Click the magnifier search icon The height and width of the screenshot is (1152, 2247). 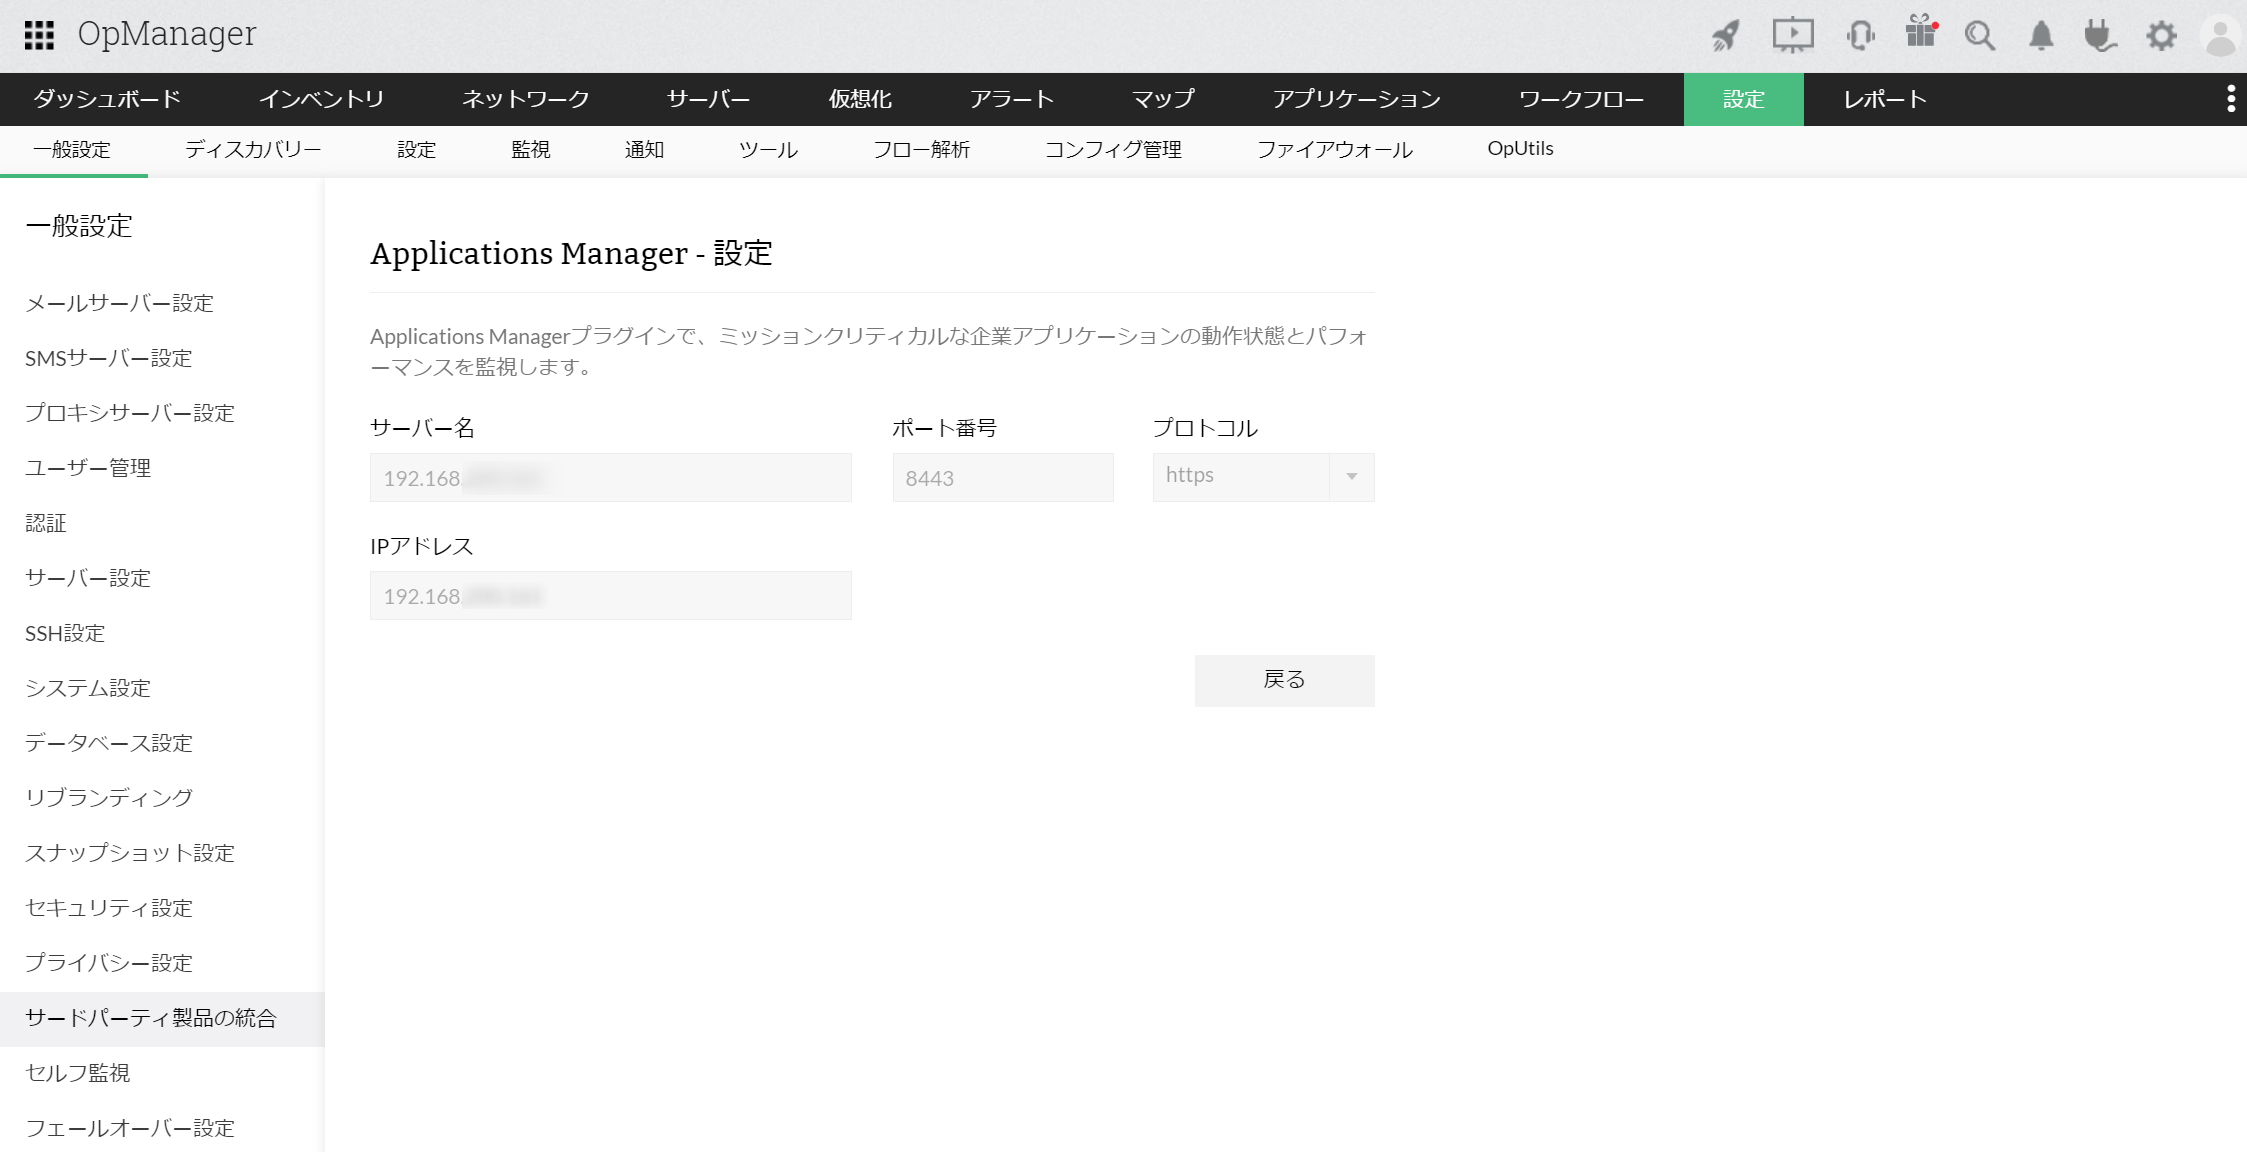point(1979,36)
